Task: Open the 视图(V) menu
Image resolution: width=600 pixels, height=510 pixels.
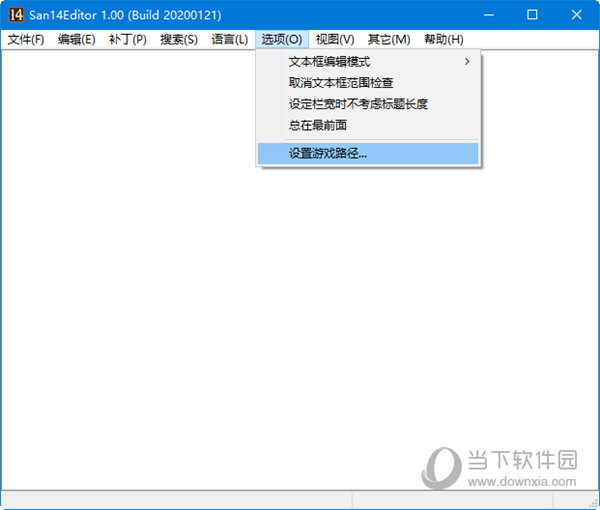Action: coord(335,39)
